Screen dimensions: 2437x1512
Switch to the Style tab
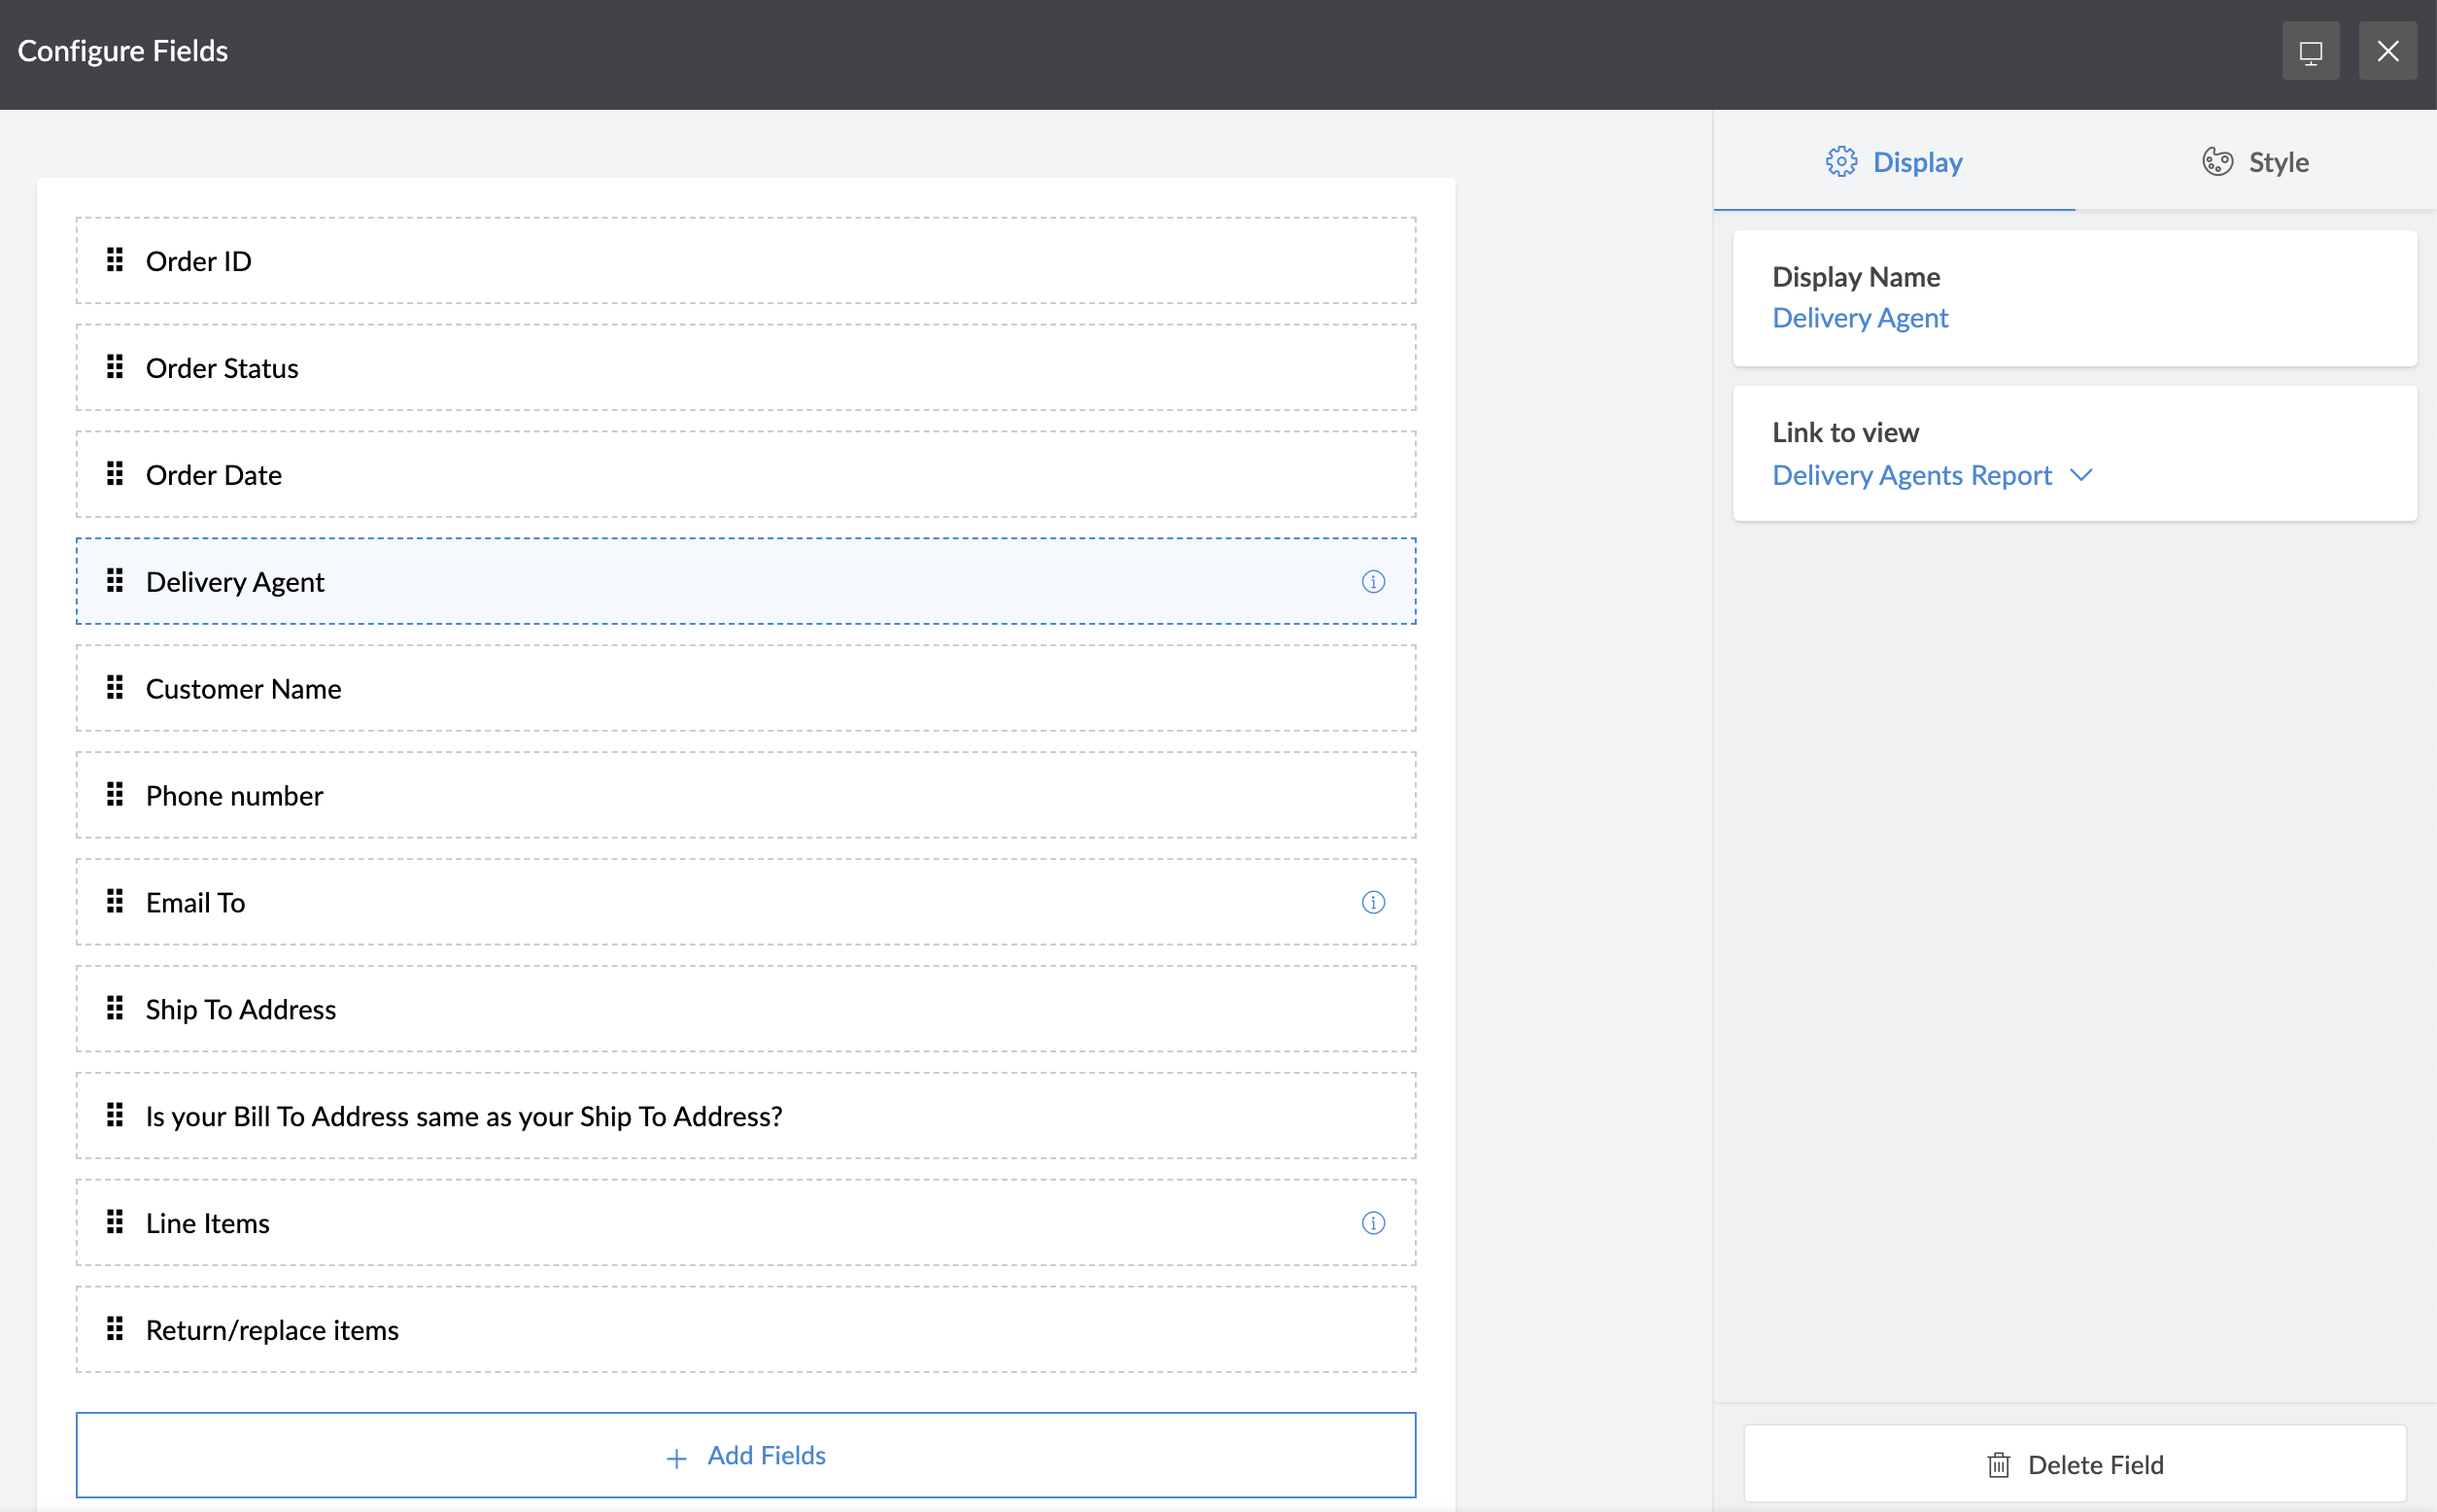coord(2255,162)
